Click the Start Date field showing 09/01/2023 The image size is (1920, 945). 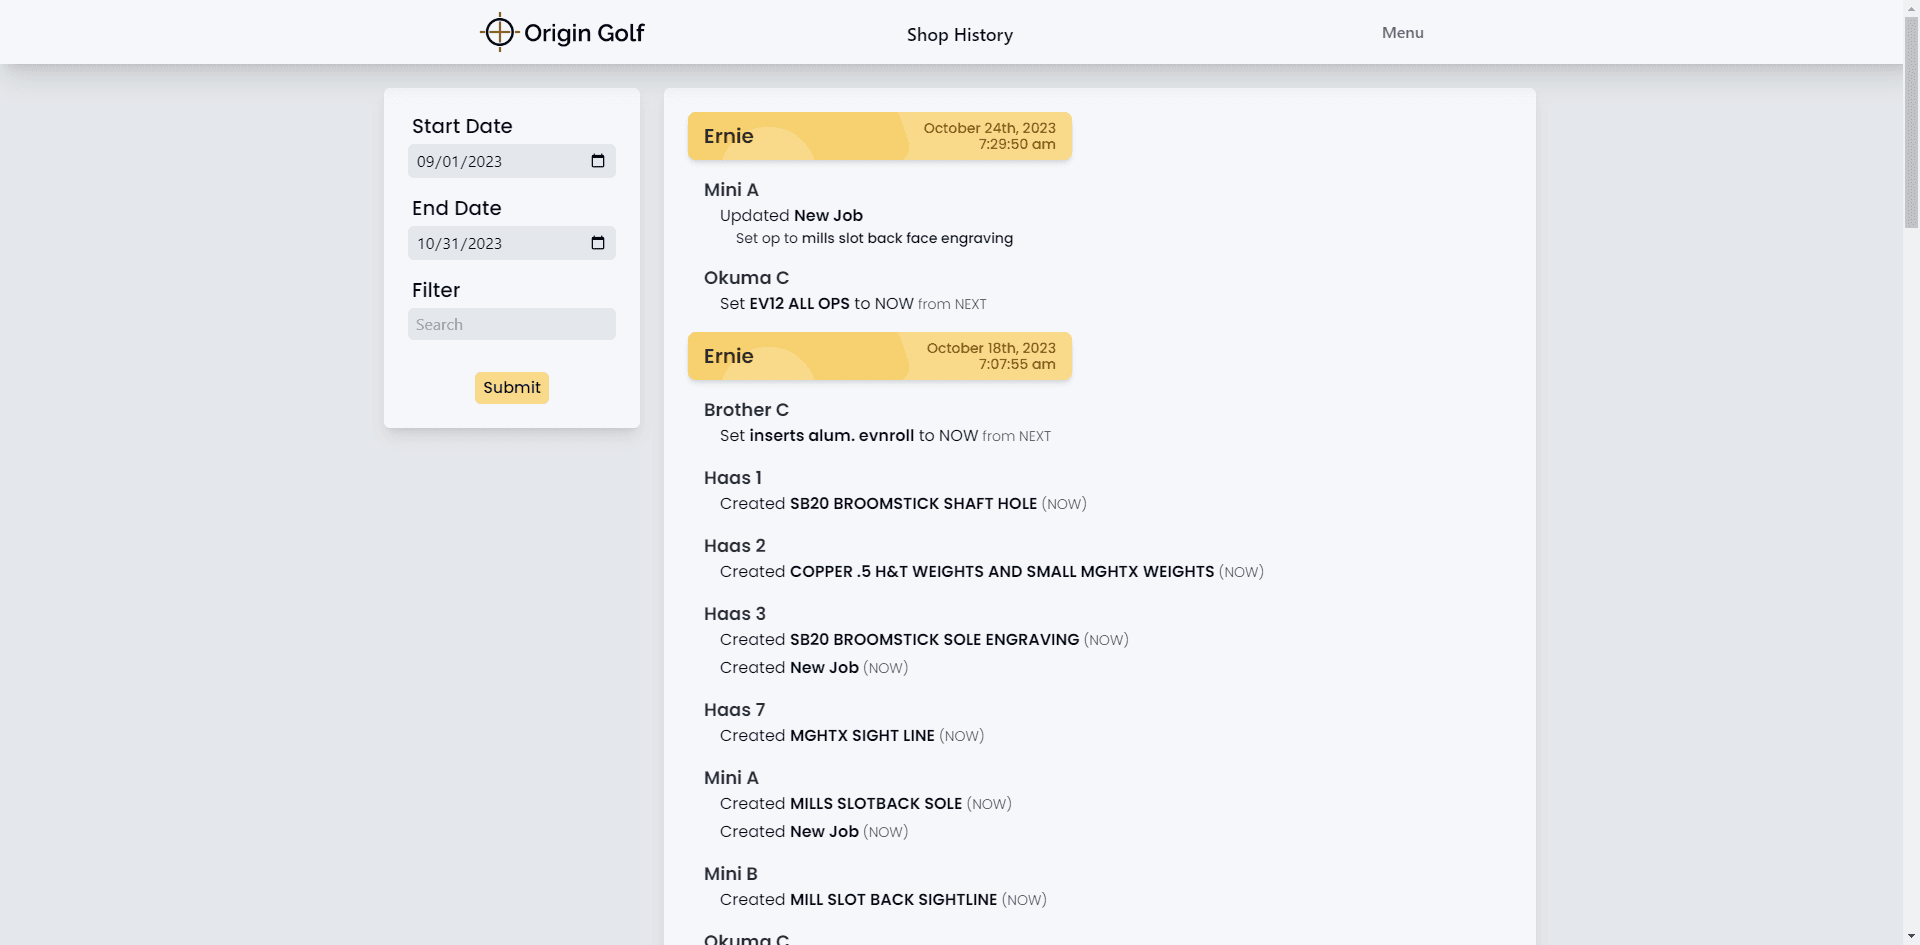pos(495,161)
